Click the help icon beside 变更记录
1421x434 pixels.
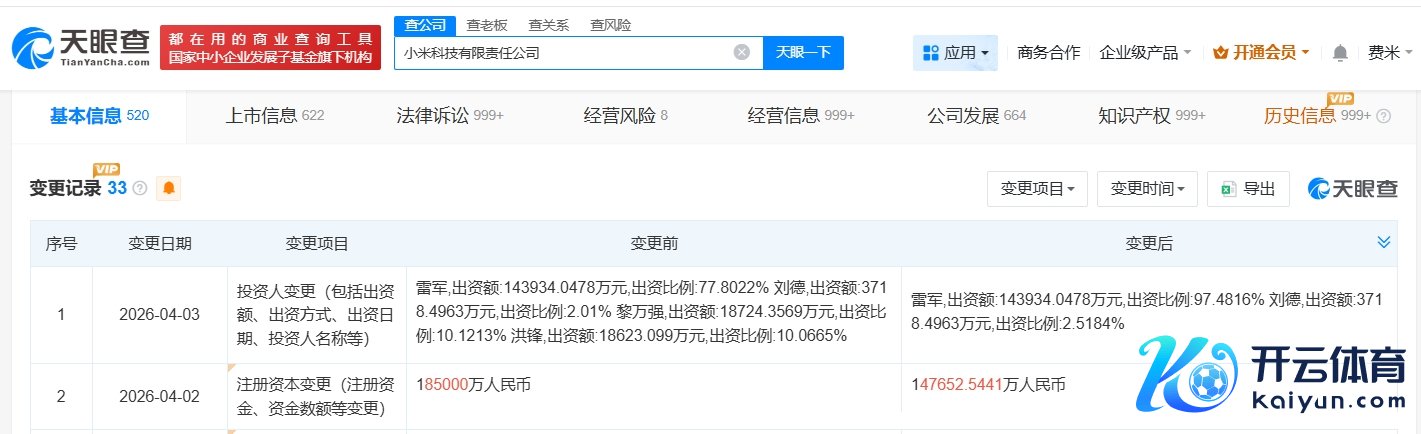140,188
